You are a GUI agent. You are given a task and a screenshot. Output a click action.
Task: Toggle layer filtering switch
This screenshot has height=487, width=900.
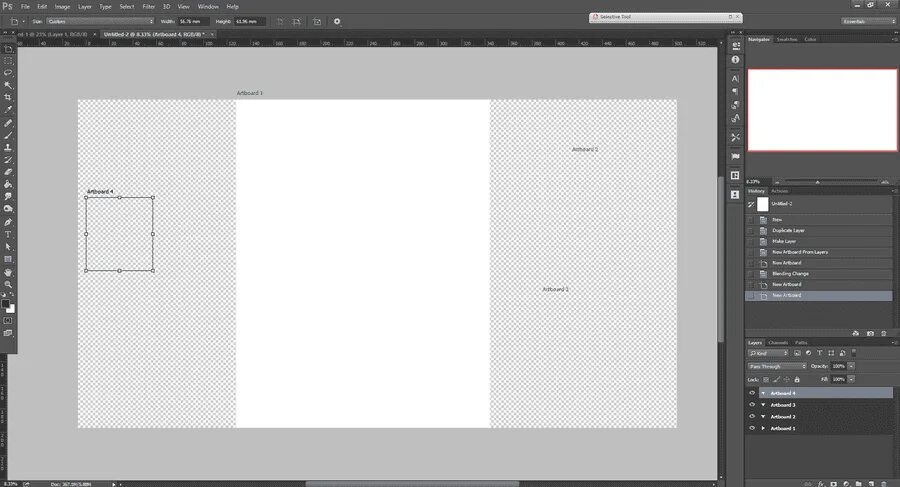pyautogui.click(x=854, y=352)
